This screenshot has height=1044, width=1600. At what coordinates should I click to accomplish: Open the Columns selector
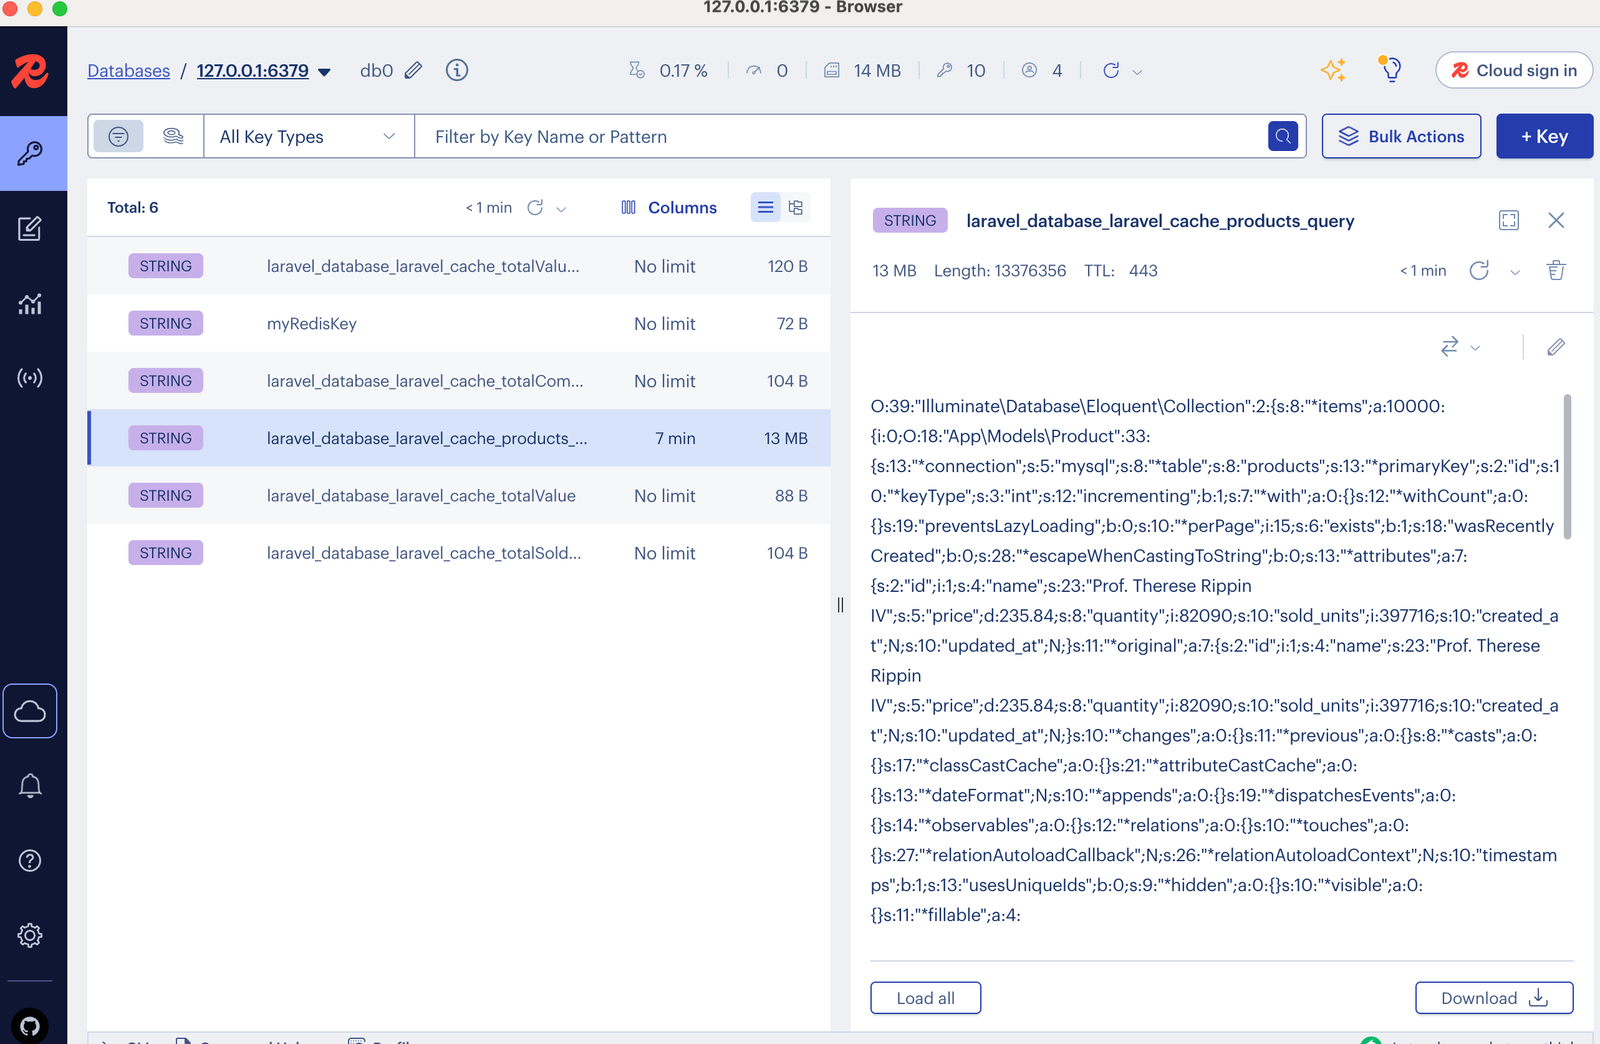(x=669, y=207)
